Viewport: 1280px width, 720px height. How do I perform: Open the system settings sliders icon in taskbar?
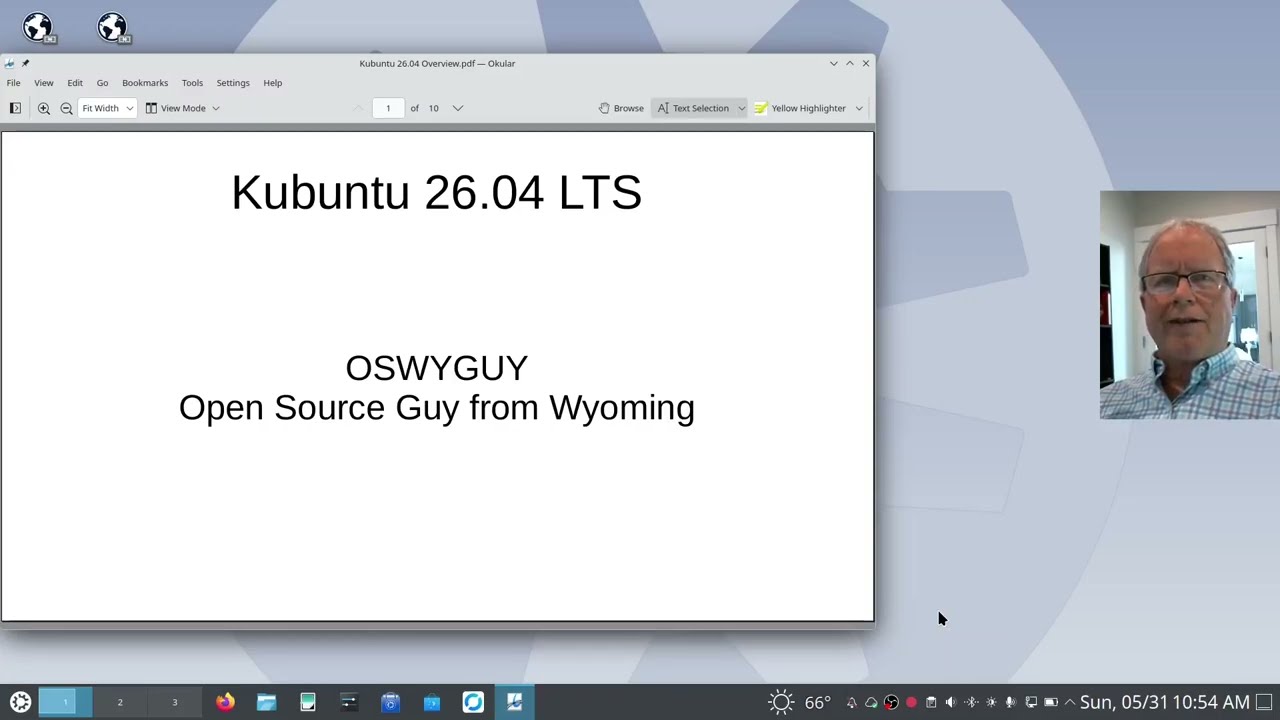(x=349, y=702)
